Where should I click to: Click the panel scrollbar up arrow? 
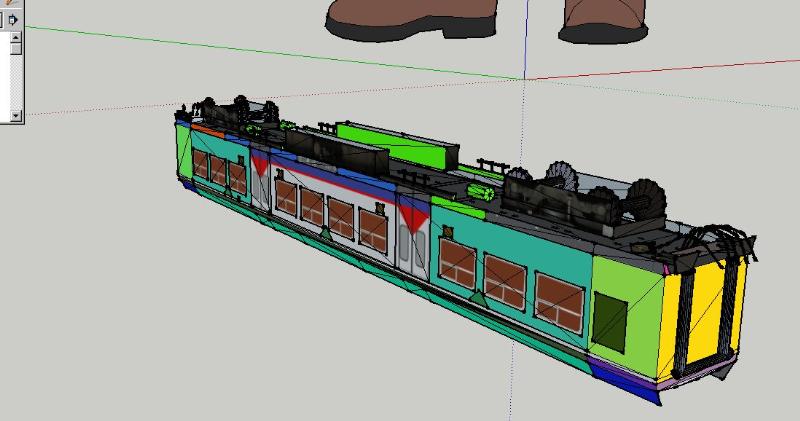click(x=16, y=37)
